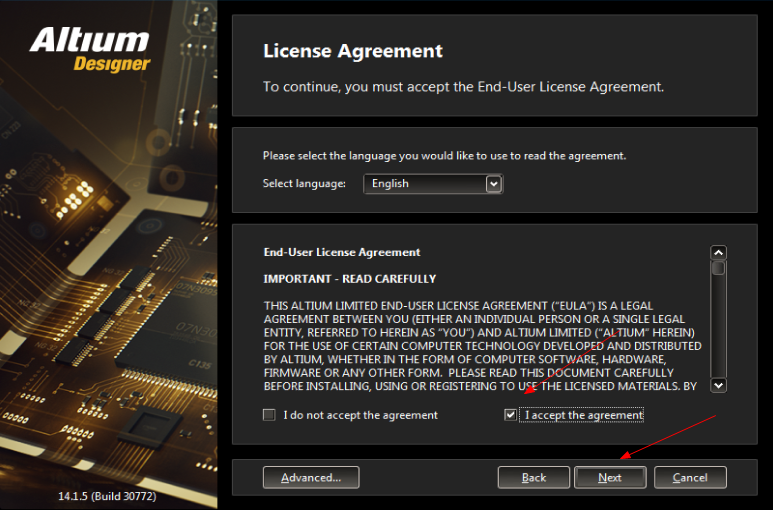Click the 'I accept the agreement' label text
Viewport: 773px width, 510px height.
click(x=584, y=415)
